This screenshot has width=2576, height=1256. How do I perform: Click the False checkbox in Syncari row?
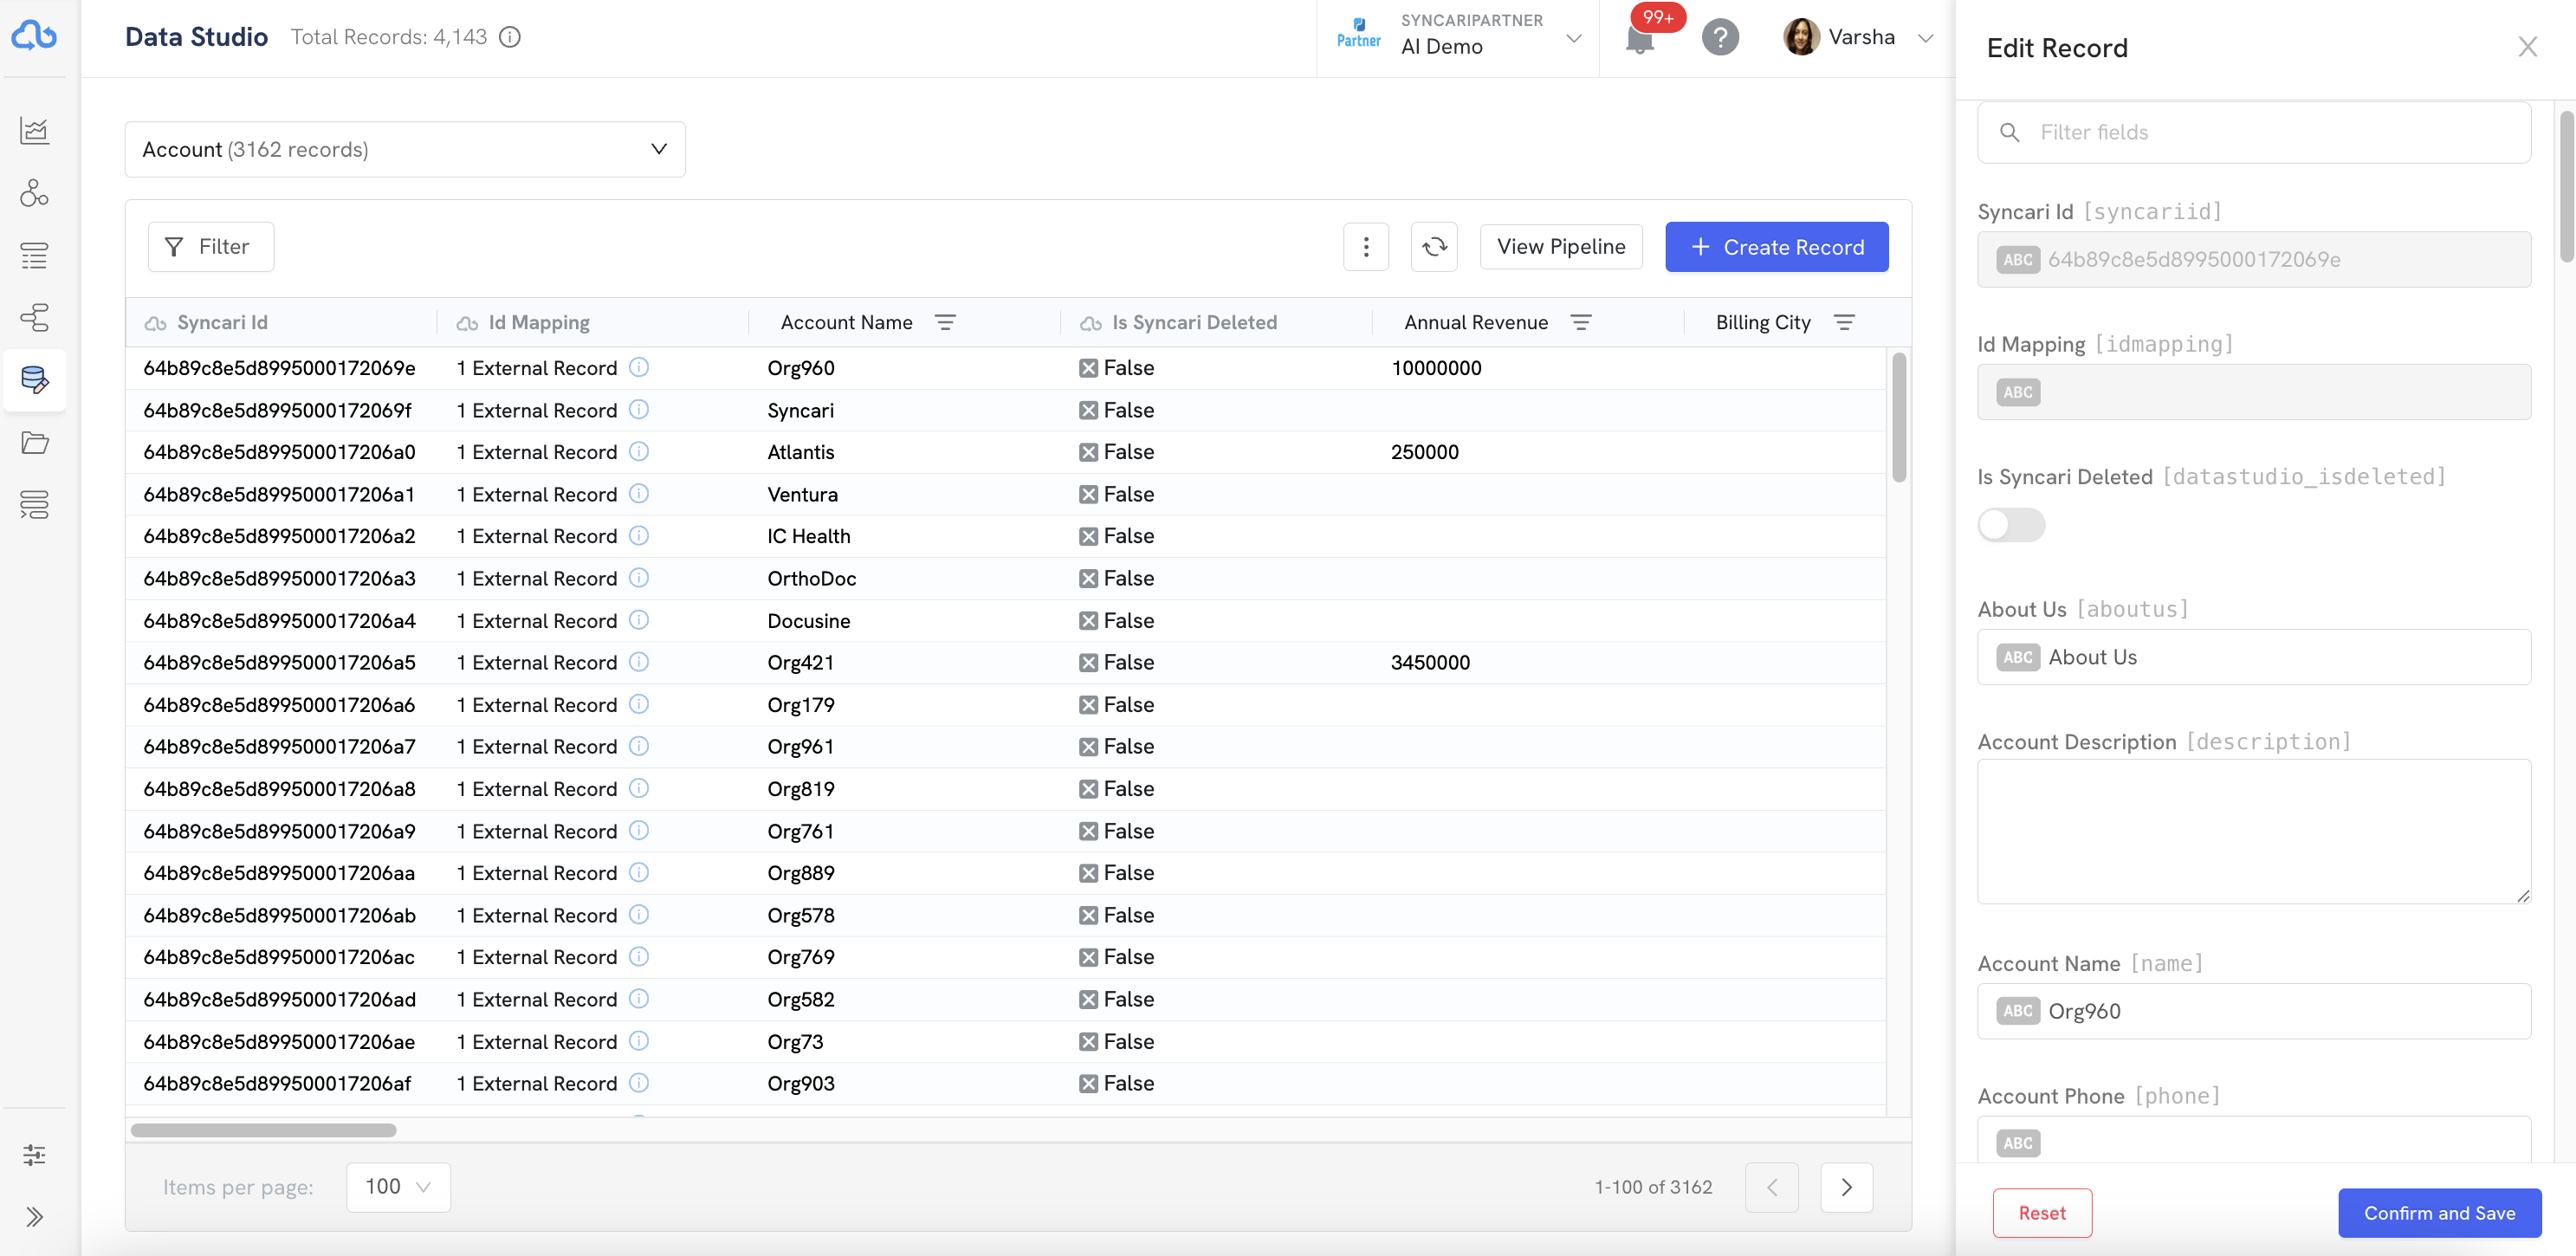[1088, 410]
